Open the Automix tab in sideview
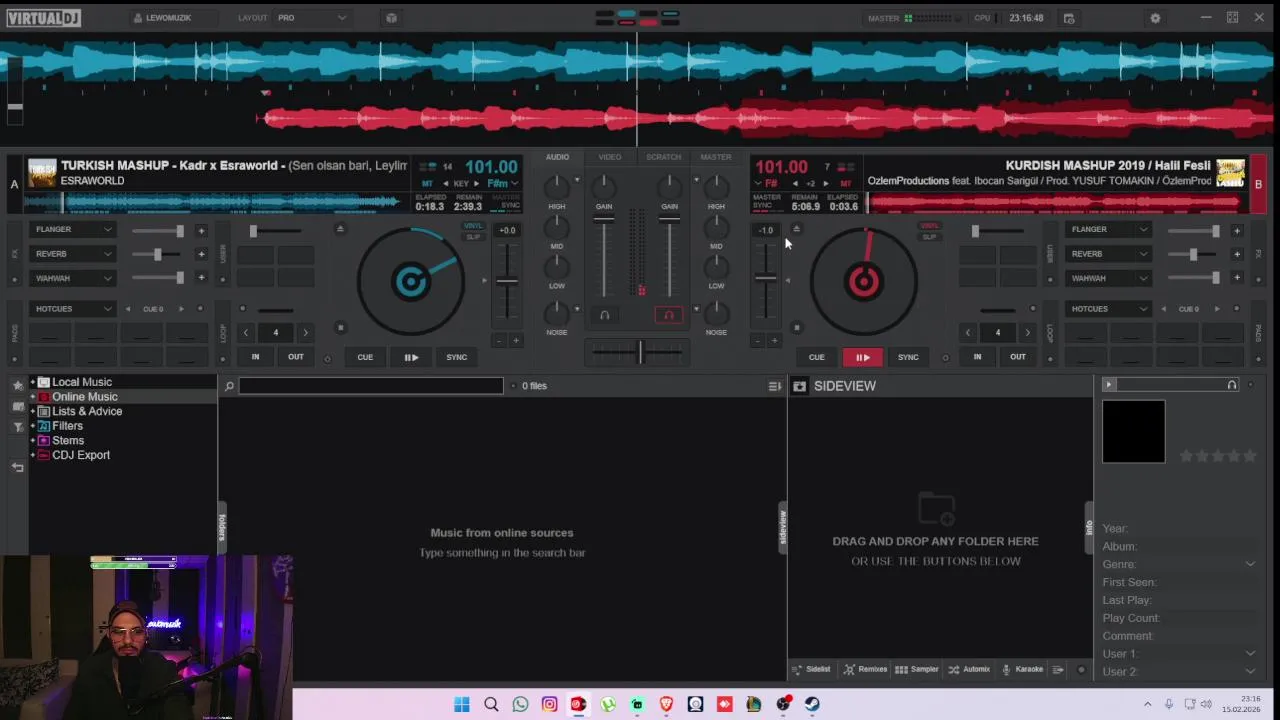The width and height of the screenshot is (1280, 720). 969,669
